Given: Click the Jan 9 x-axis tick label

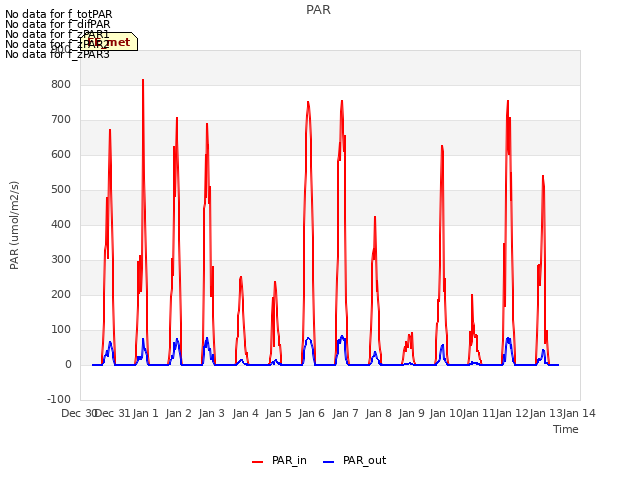Looking at the screenshot, I should click(411, 413).
